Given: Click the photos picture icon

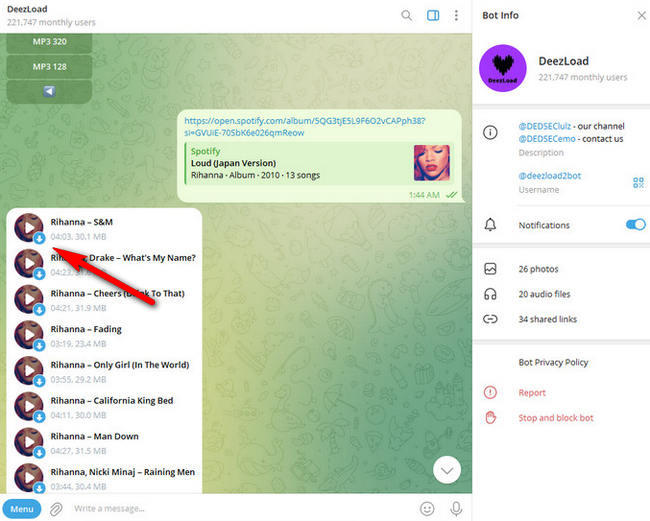Looking at the screenshot, I should click(x=490, y=269).
